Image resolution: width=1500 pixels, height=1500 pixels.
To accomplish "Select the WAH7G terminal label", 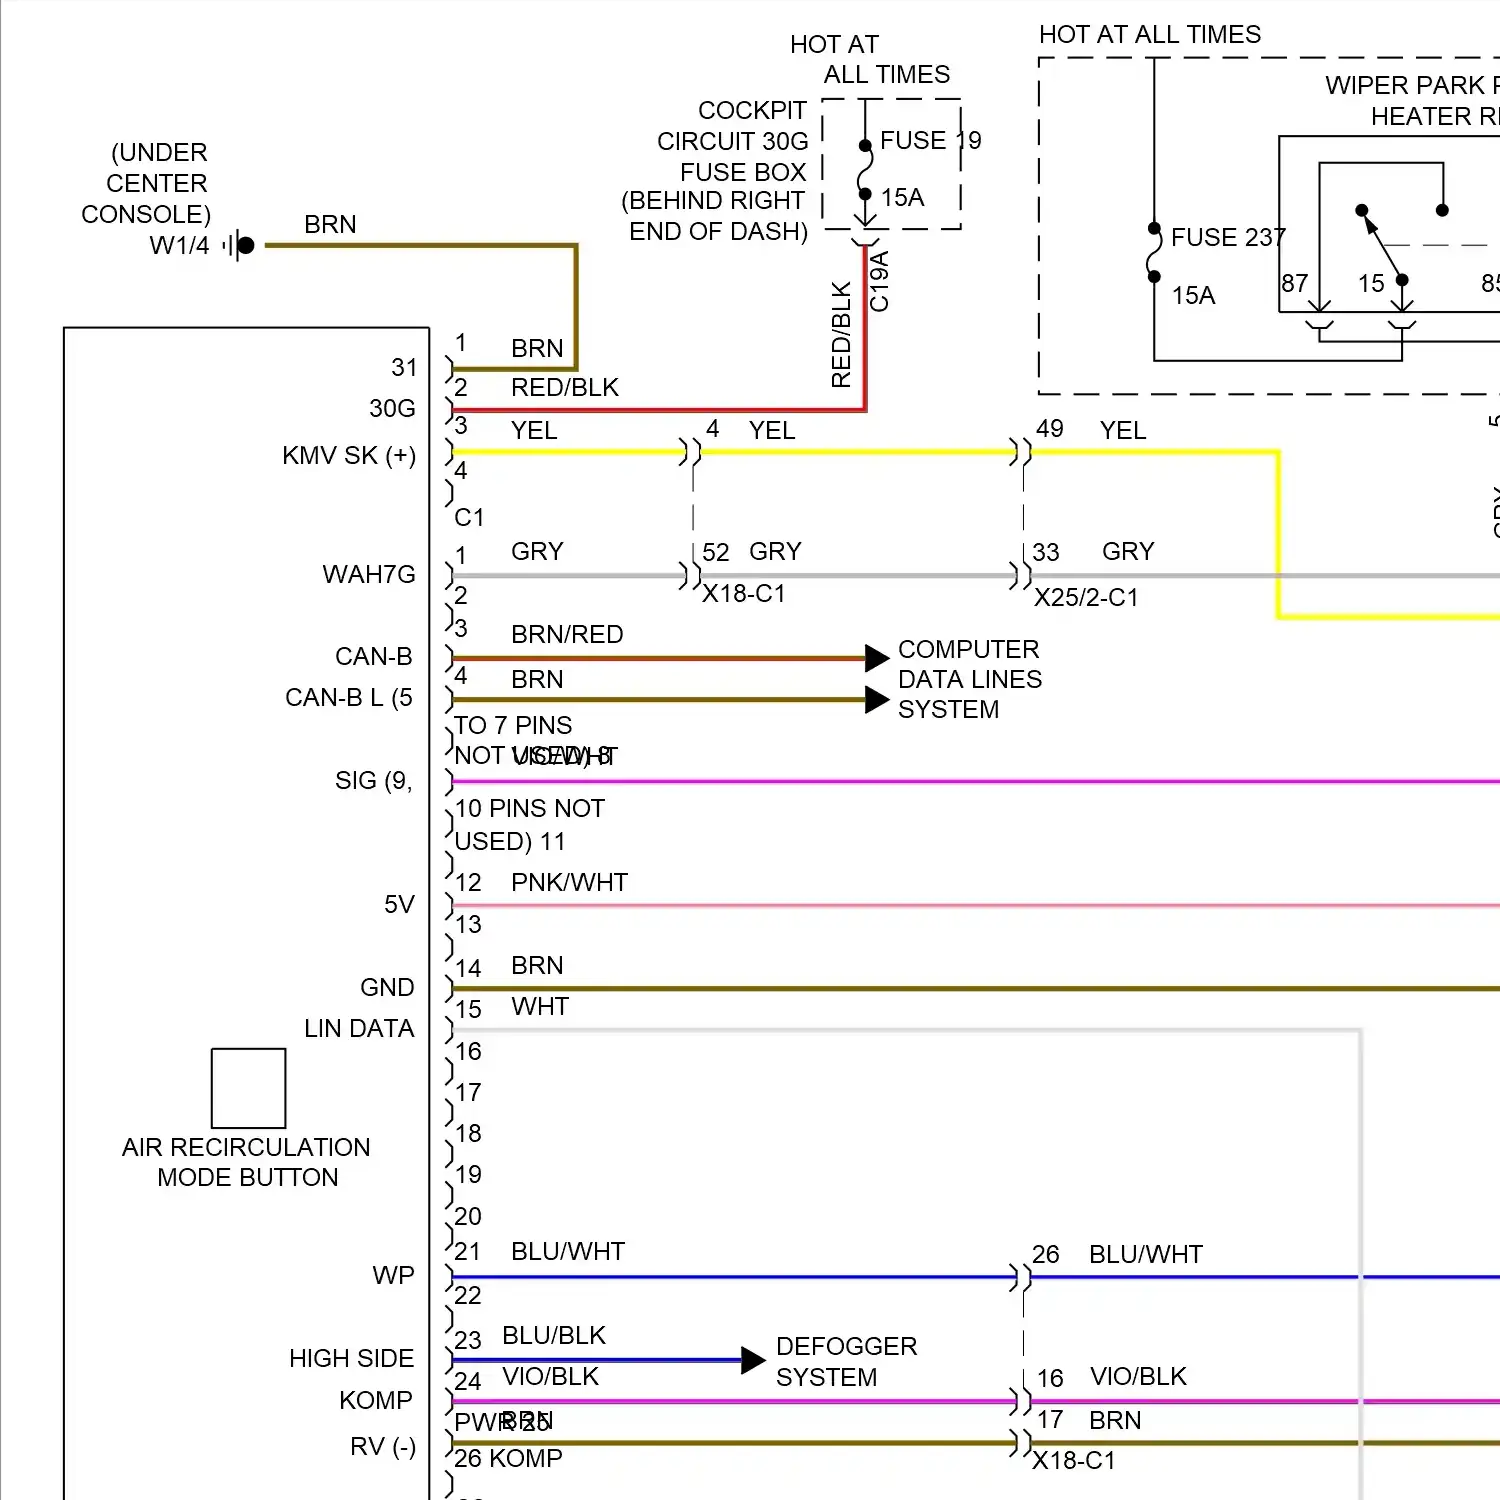I will pos(369,574).
